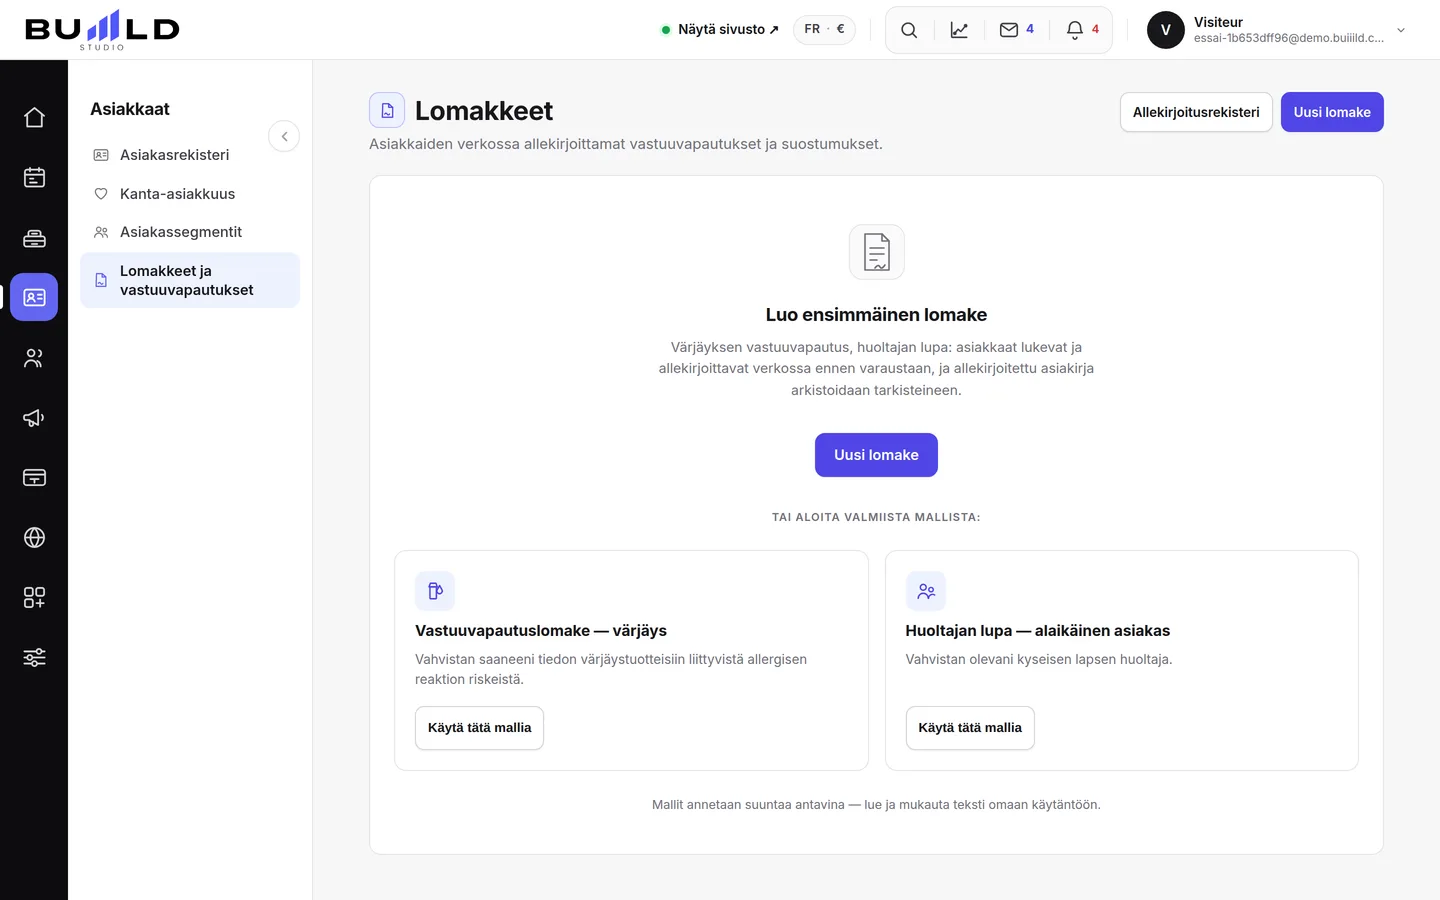The height and width of the screenshot is (900, 1440).
Task: Click the top-right Uusi lomake button
Action: (x=1332, y=112)
